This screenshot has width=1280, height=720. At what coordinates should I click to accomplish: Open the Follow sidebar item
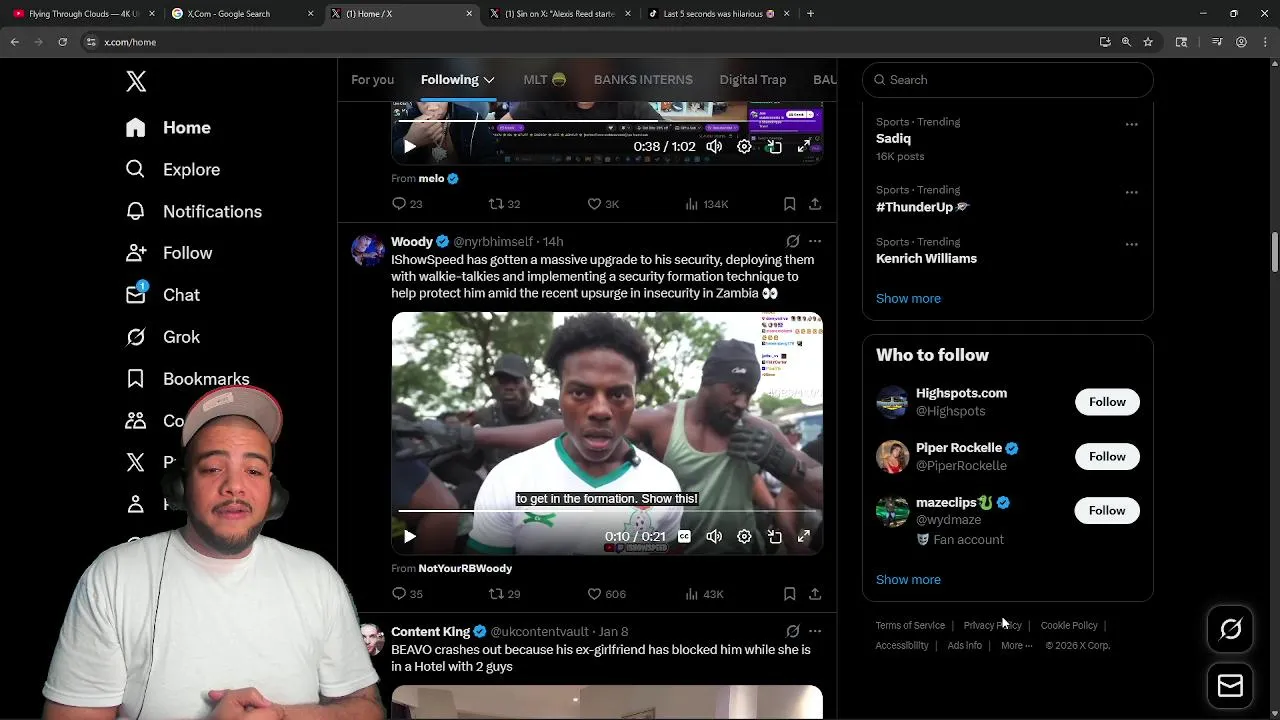pyautogui.click(x=168, y=254)
